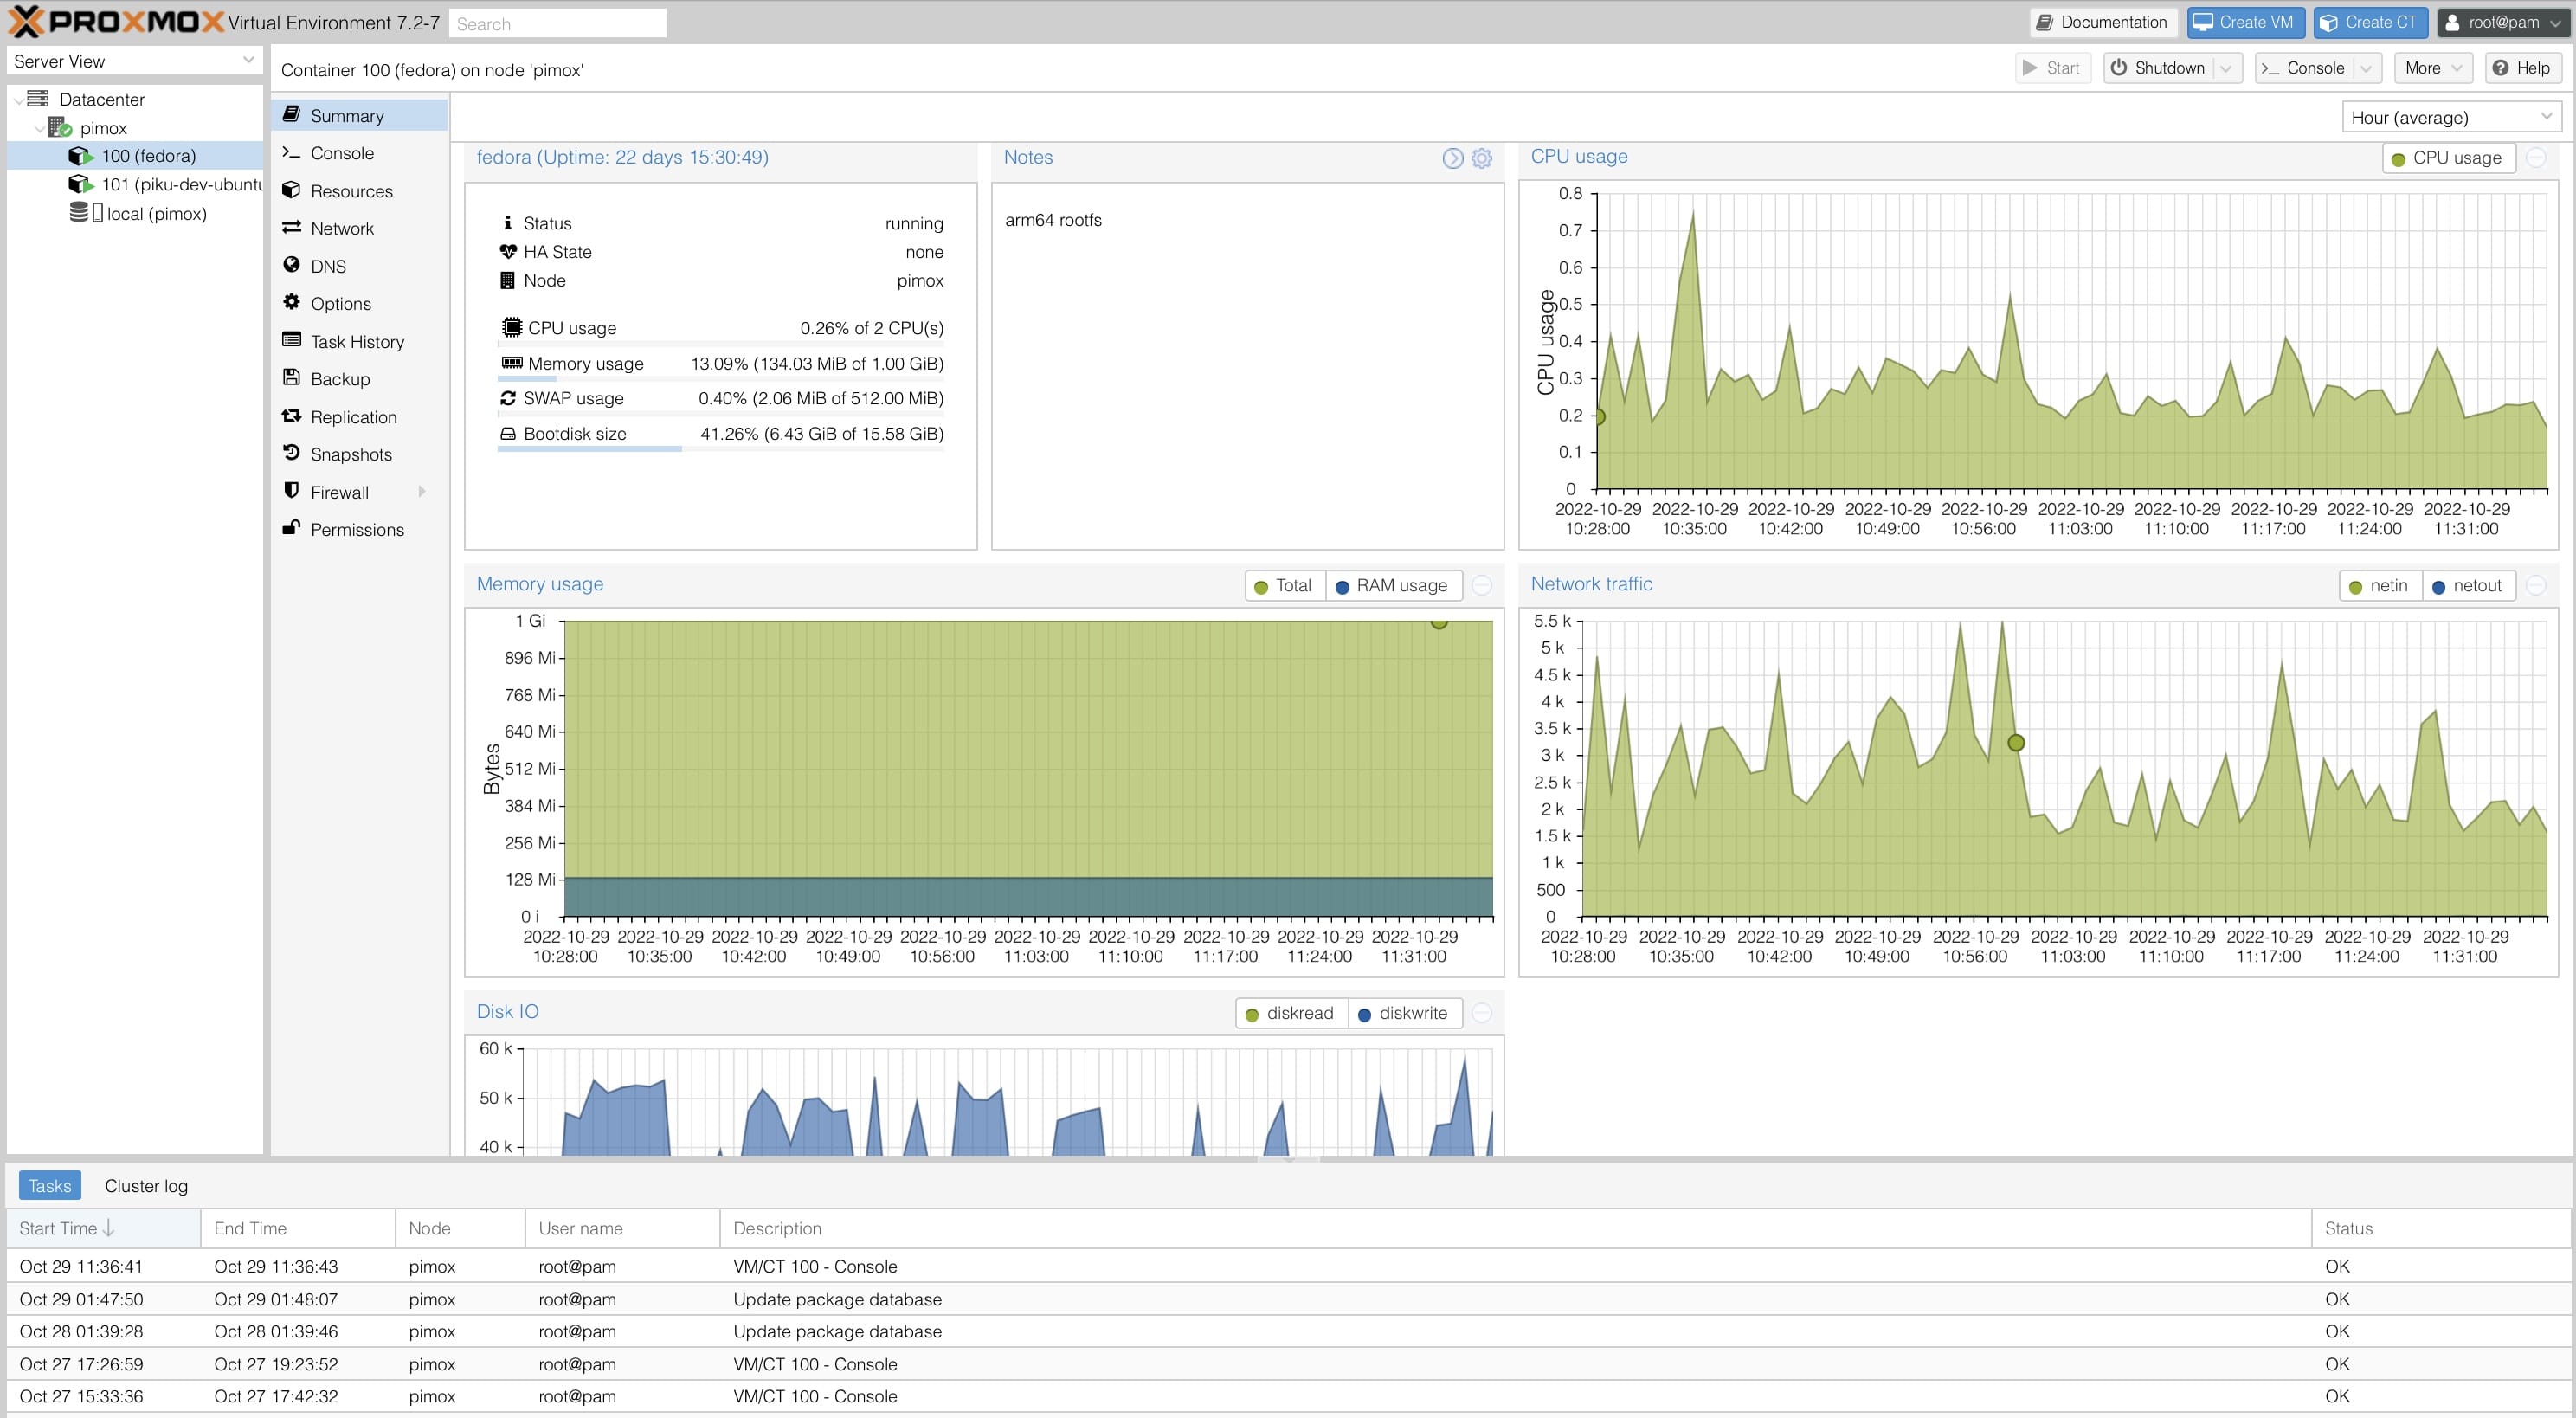Click the Datacenter server icon
Viewport: 2576px width, 1418px height.
click(x=38, y=98)
